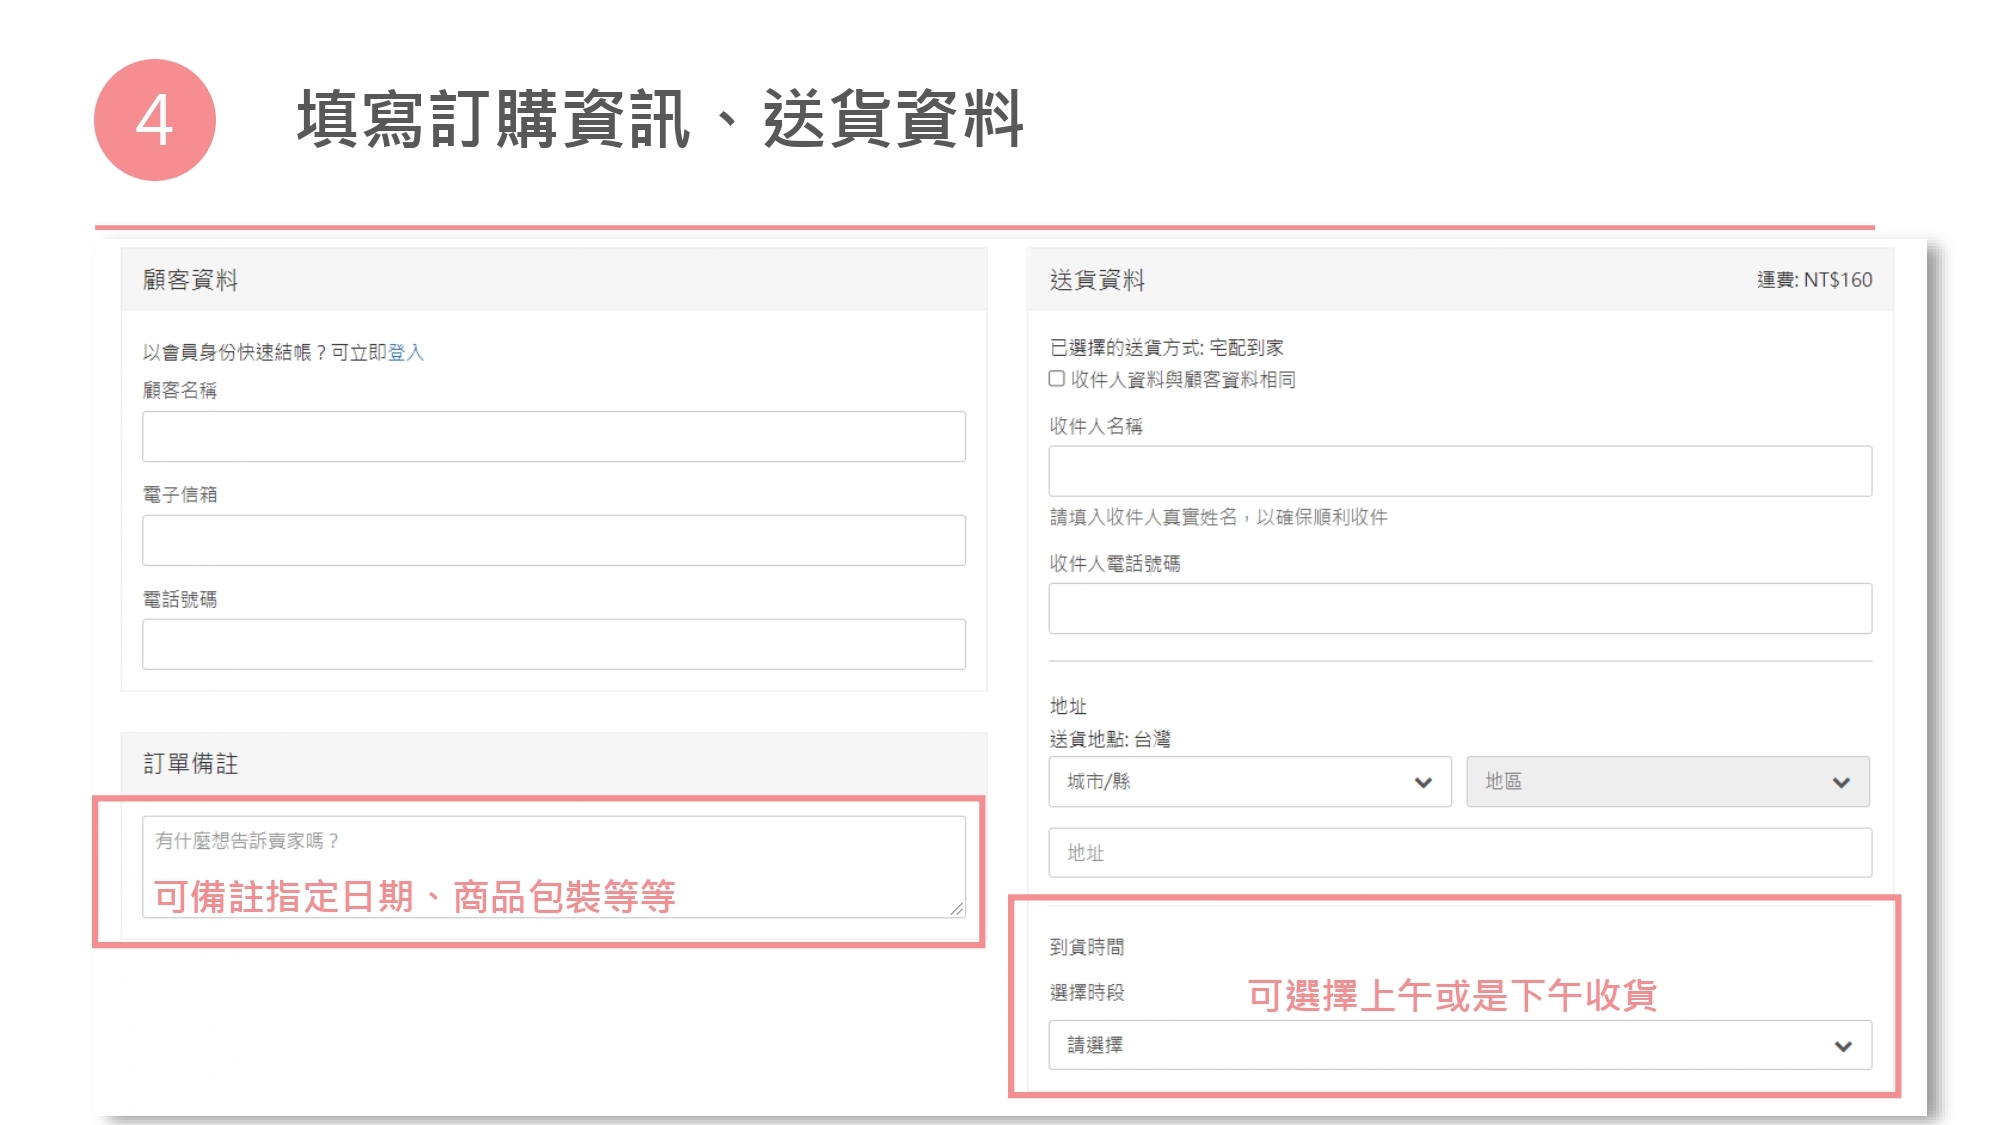This screenshot has width=2000, height=1125.
Task: Click the 收件人名稱 input field
Action: [1459, 471]
